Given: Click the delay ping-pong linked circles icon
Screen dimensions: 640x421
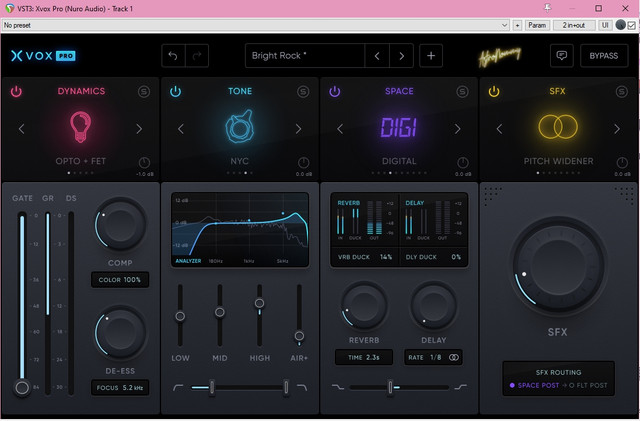Looking at the screenshot, I should (x=453, y=357).
